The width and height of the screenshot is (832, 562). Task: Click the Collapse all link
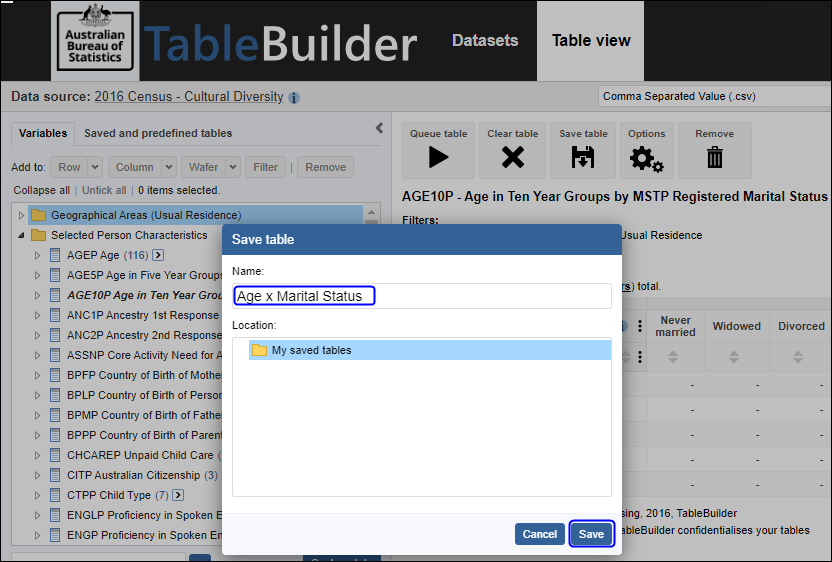pos(41,190)
